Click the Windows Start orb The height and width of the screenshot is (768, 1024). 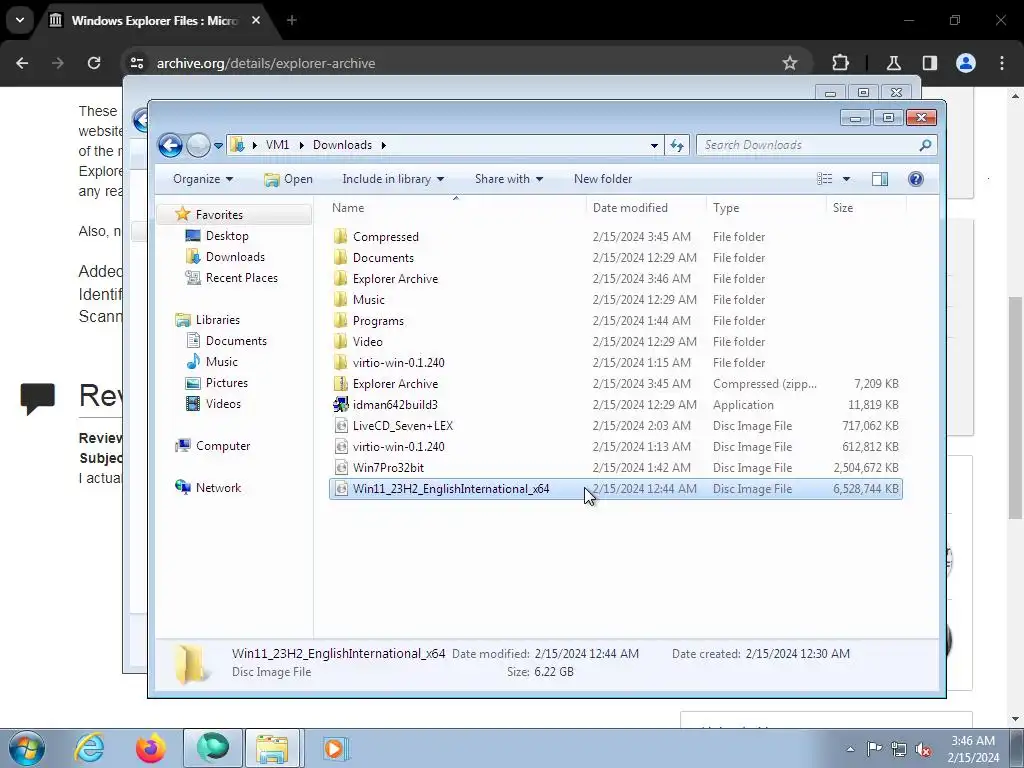pyautogui.click(x=27, y=748)
